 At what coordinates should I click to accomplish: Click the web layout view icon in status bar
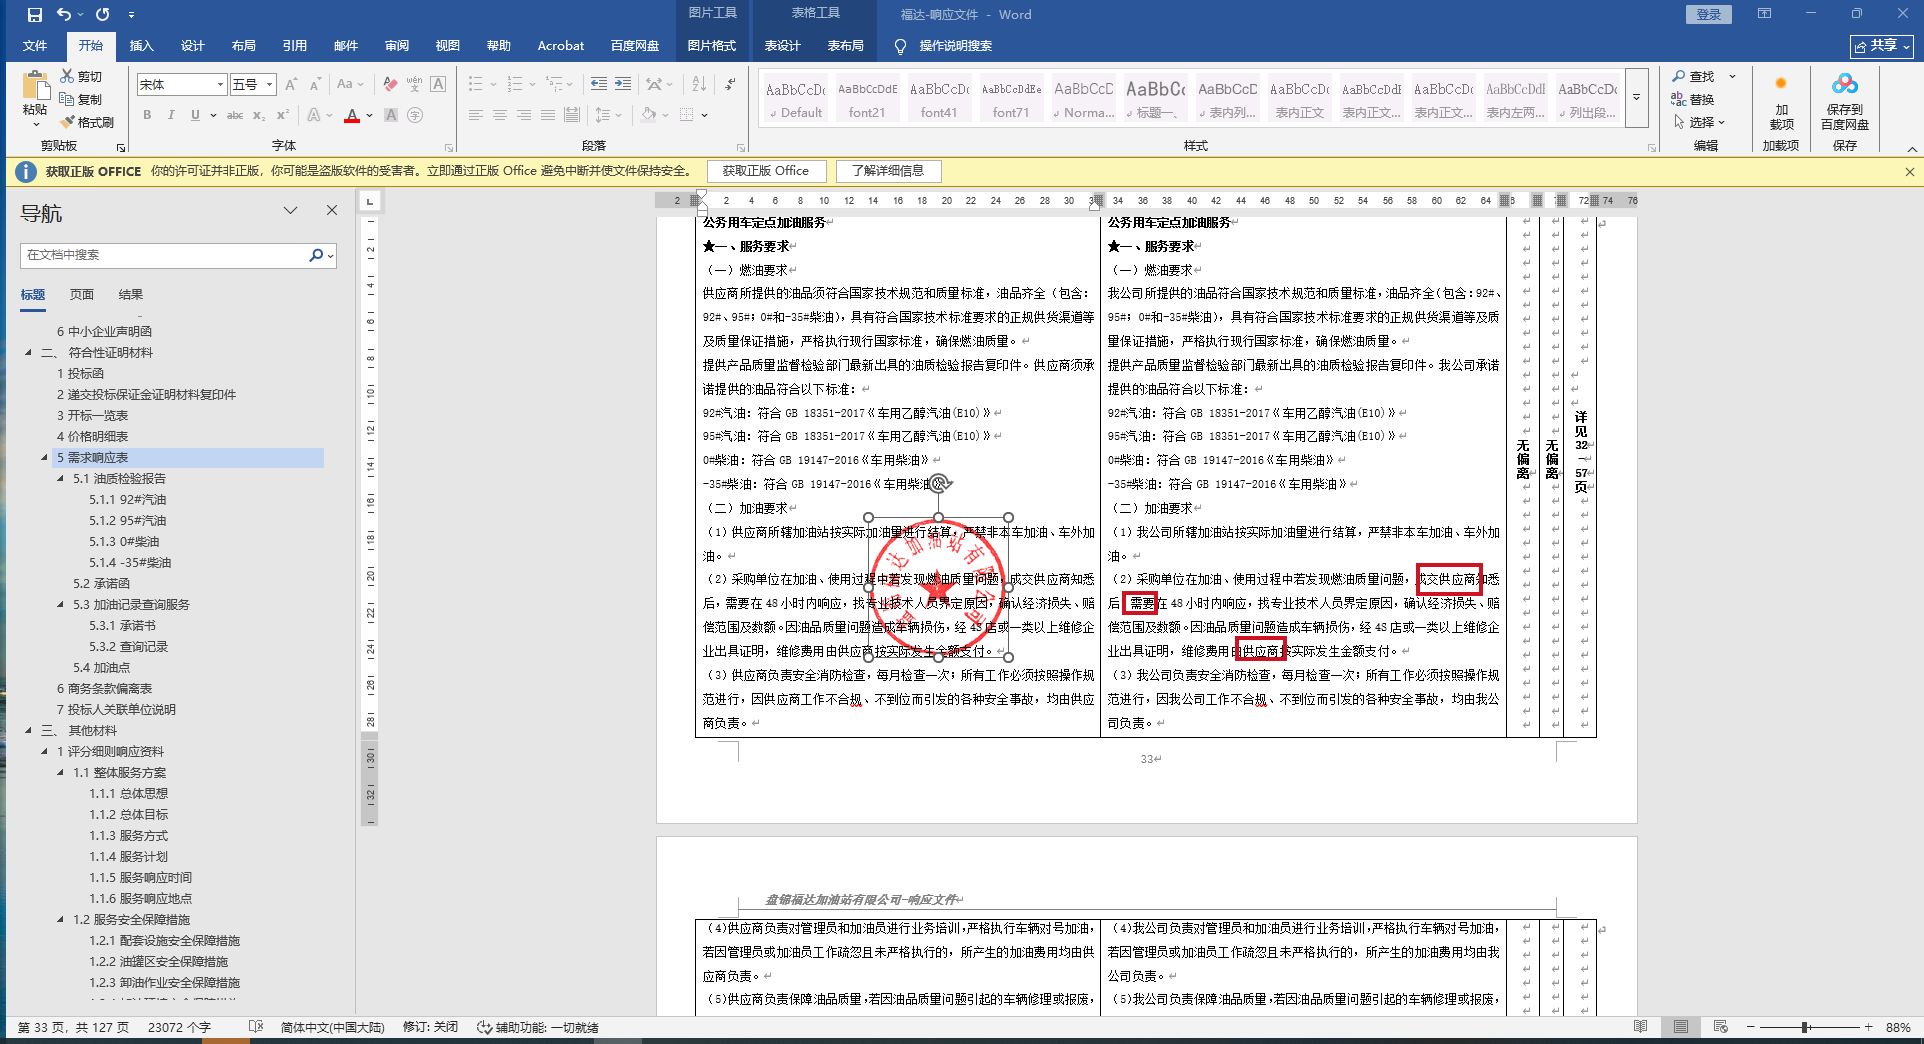click(x=1720, y=1027)
